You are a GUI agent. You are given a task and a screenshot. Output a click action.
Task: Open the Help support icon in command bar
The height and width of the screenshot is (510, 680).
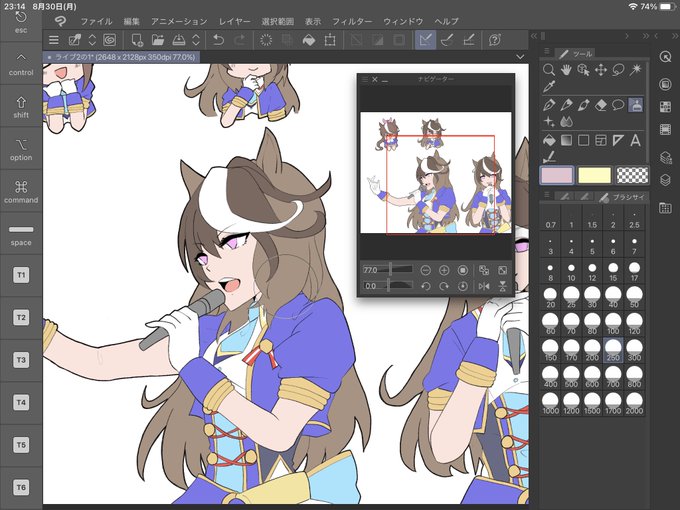click(x=495, y=40)
